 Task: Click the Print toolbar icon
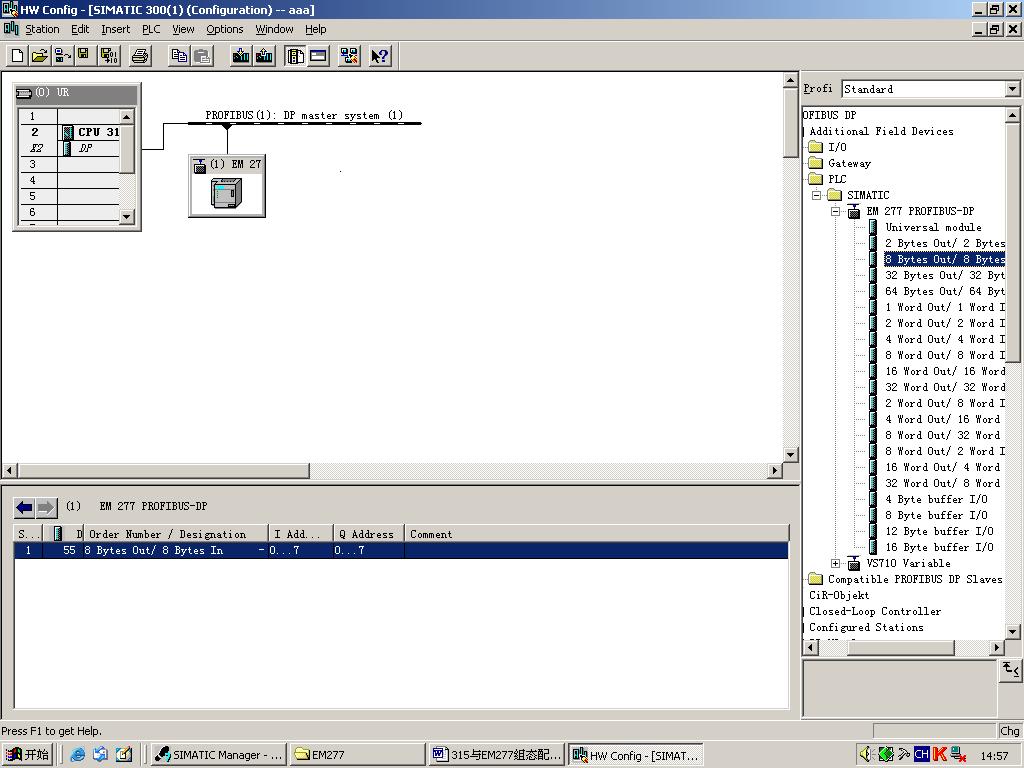(140, 56)
